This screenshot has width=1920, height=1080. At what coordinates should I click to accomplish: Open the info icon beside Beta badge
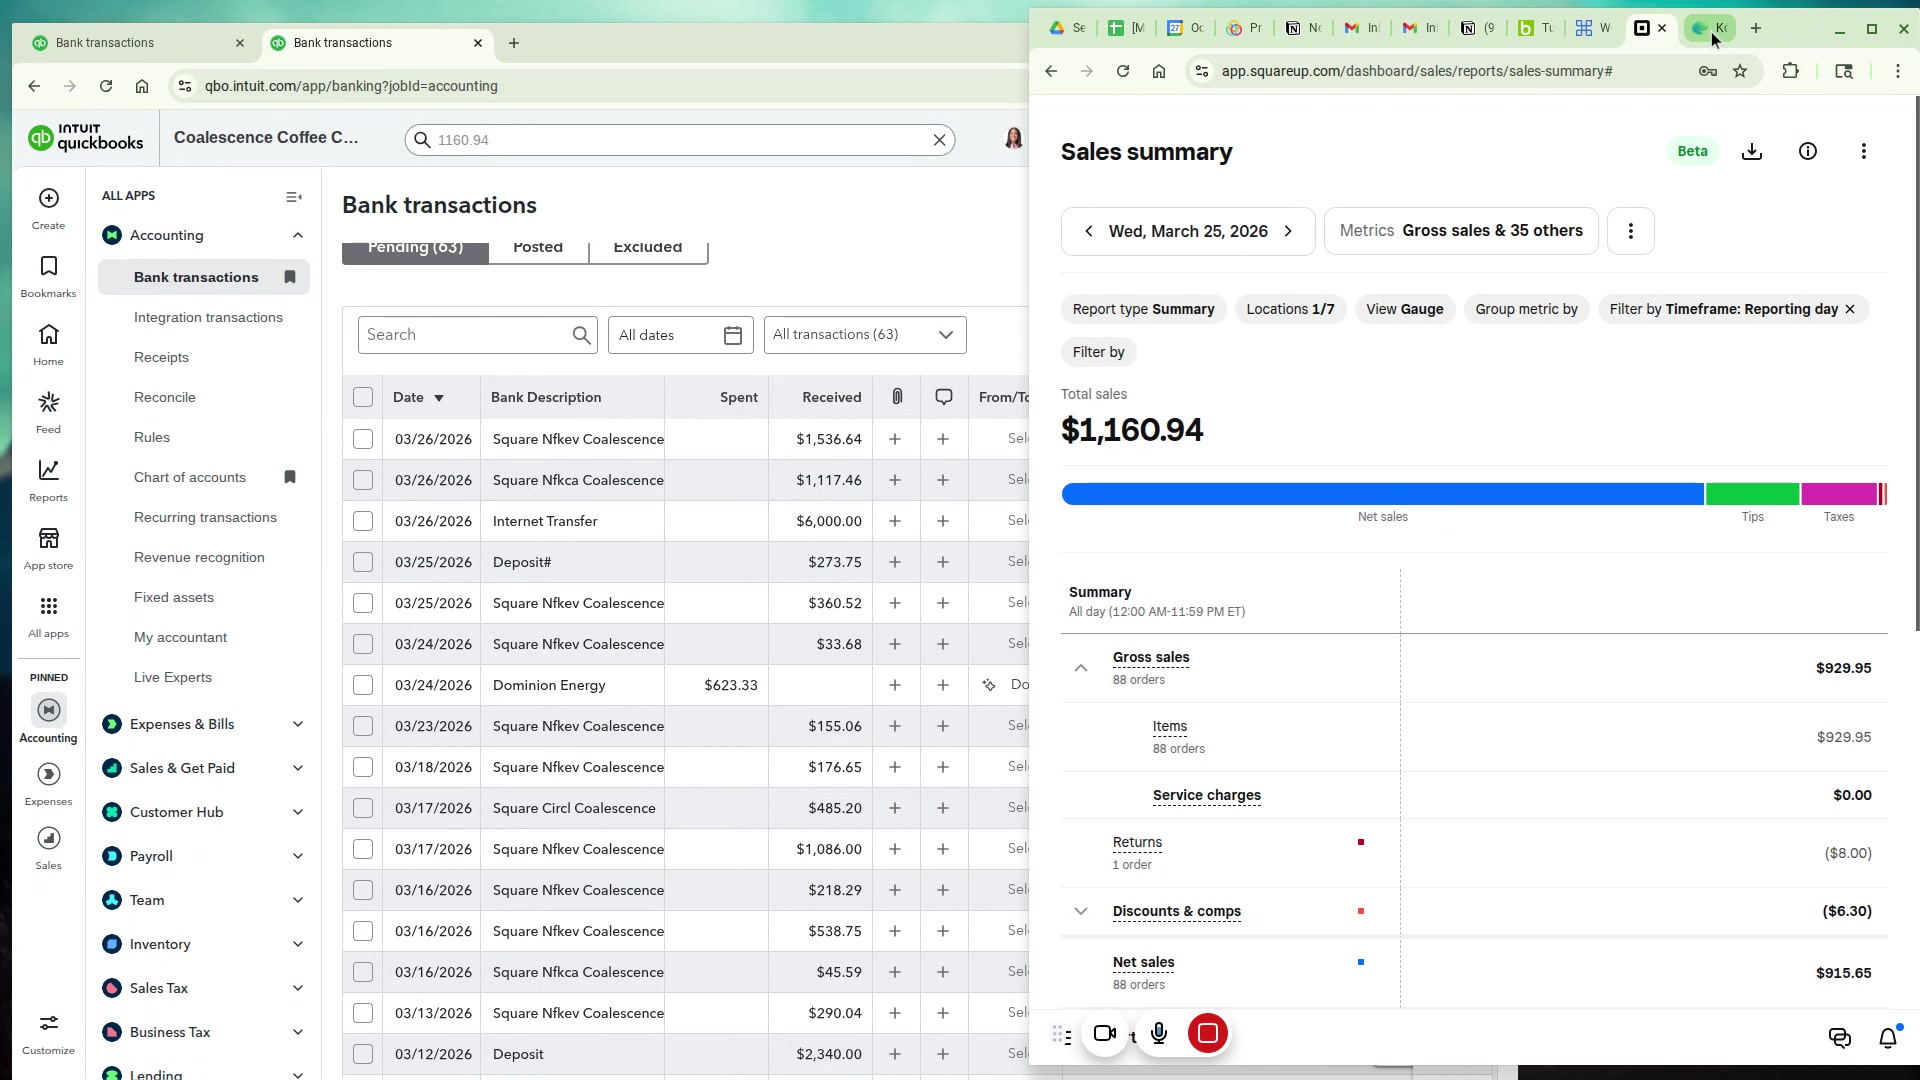pos(1807,152)
